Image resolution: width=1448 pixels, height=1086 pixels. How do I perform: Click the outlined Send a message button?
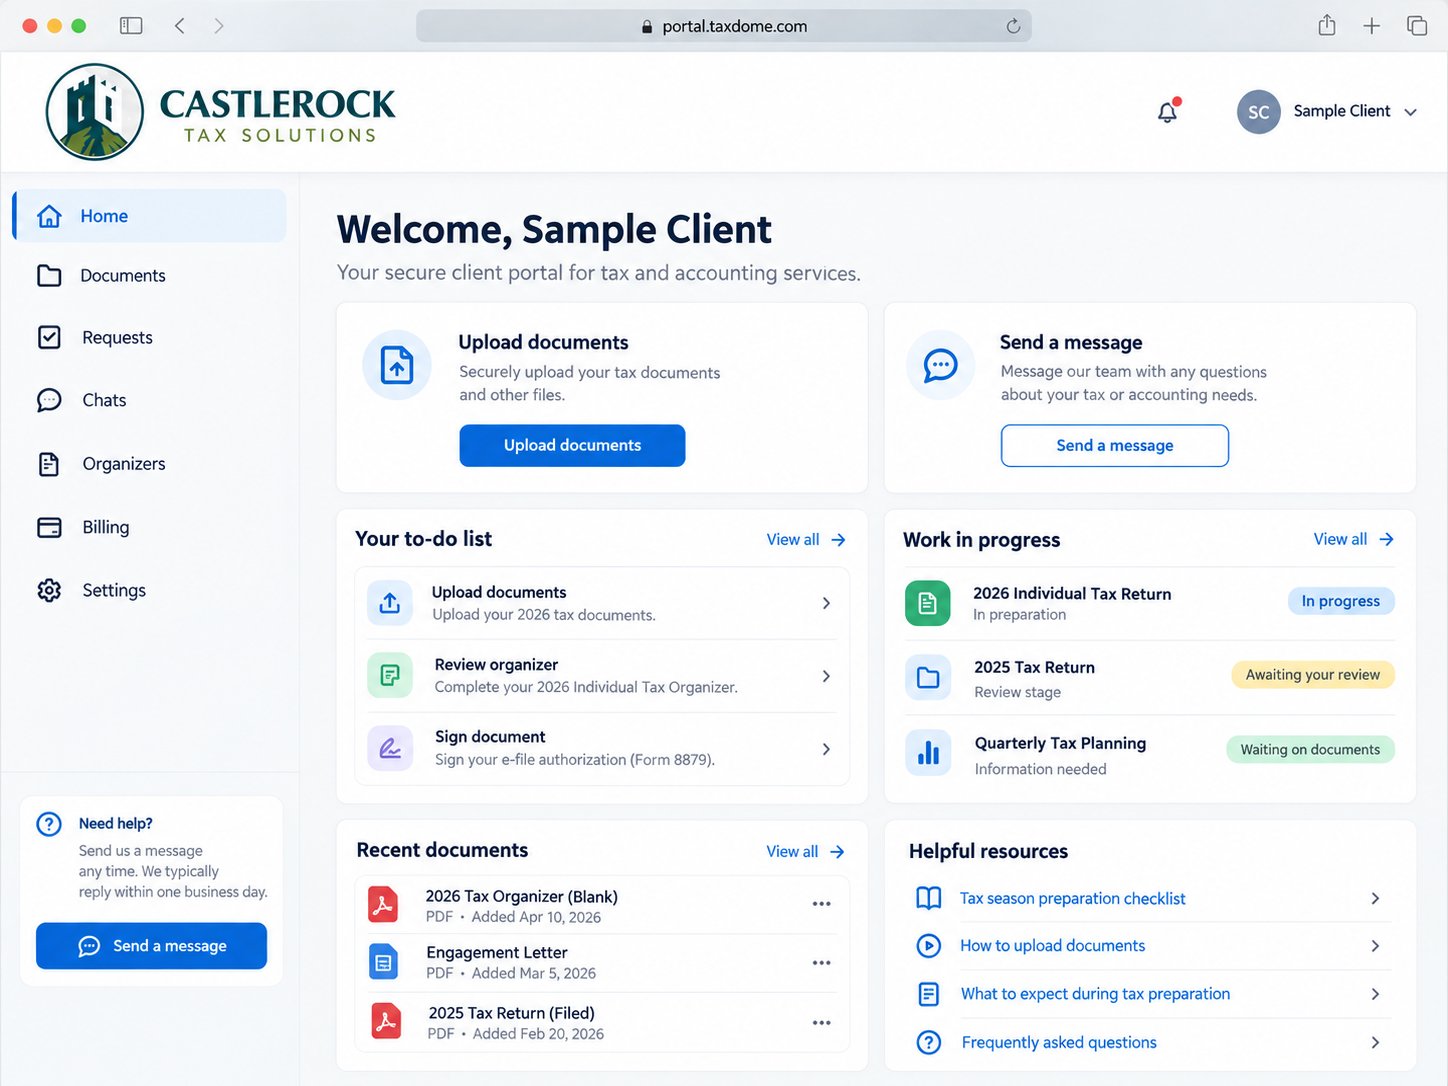(1114, 445)
